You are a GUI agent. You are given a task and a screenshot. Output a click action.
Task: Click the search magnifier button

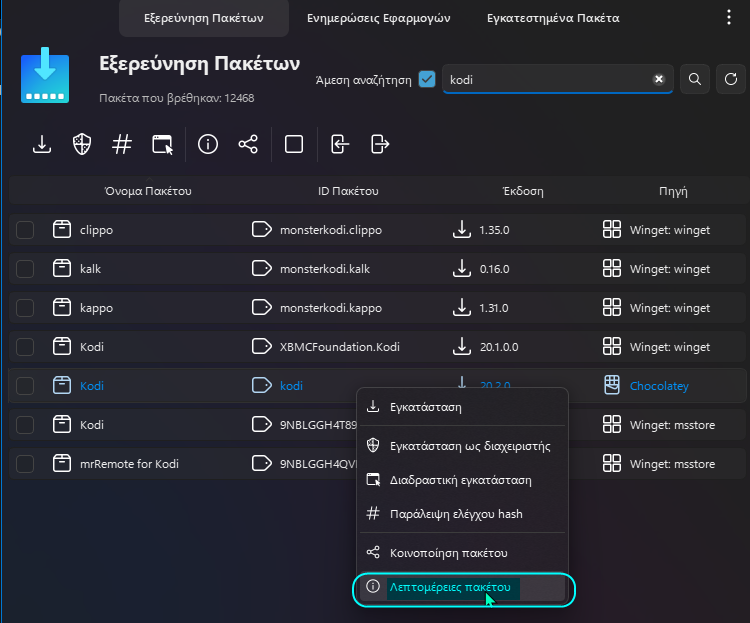pos(695,79)
